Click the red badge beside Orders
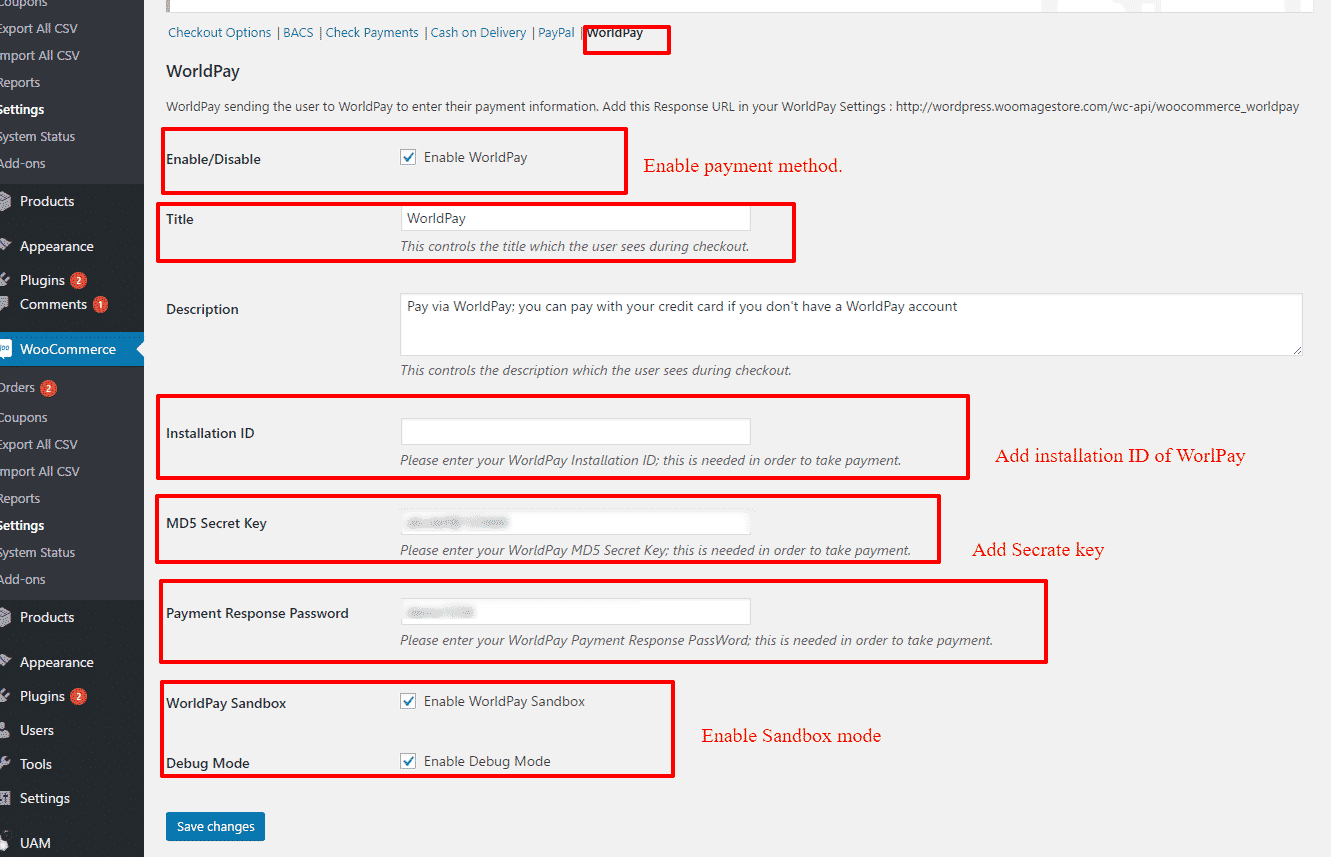The image size is (1331, 857). [48, 388]
